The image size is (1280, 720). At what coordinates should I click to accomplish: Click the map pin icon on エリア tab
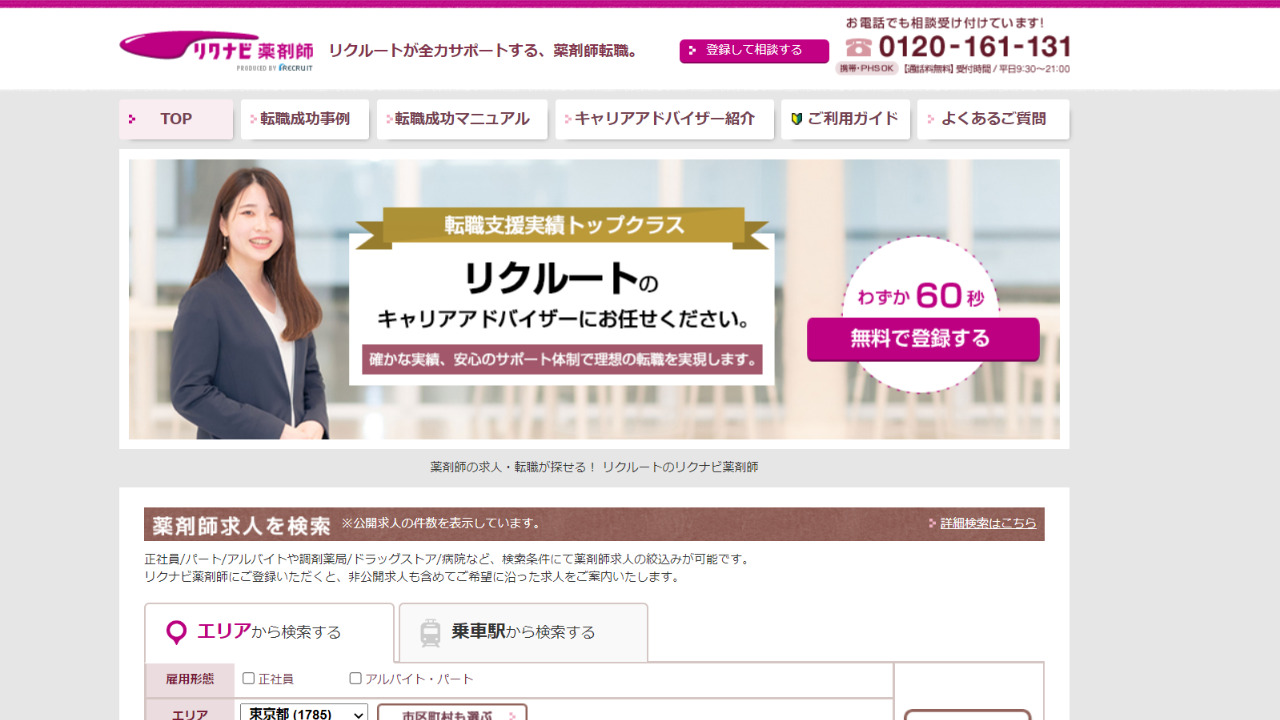click(177, 633)
